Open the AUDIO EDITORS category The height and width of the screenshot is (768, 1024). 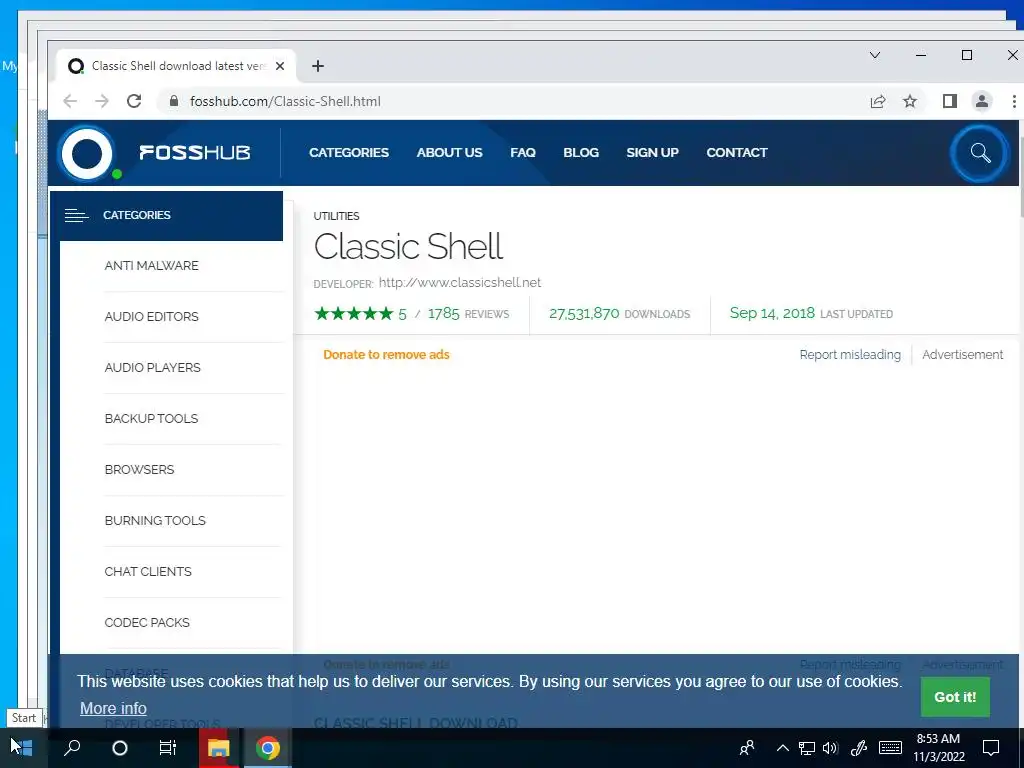(x=152, y=317)
